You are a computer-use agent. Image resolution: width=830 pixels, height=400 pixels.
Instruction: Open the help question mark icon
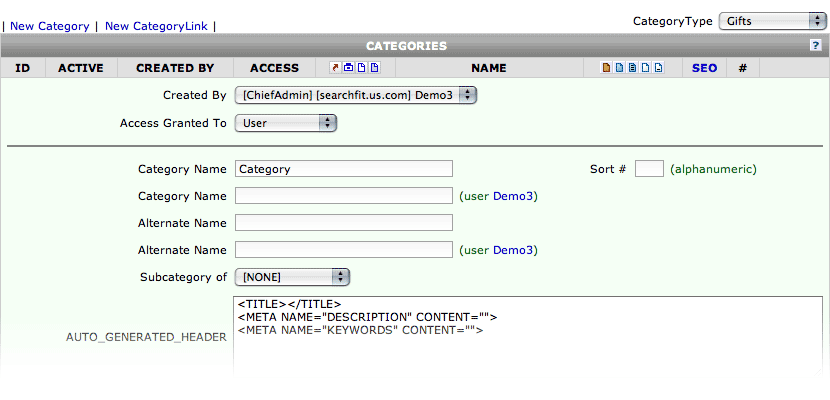point(816,46)
